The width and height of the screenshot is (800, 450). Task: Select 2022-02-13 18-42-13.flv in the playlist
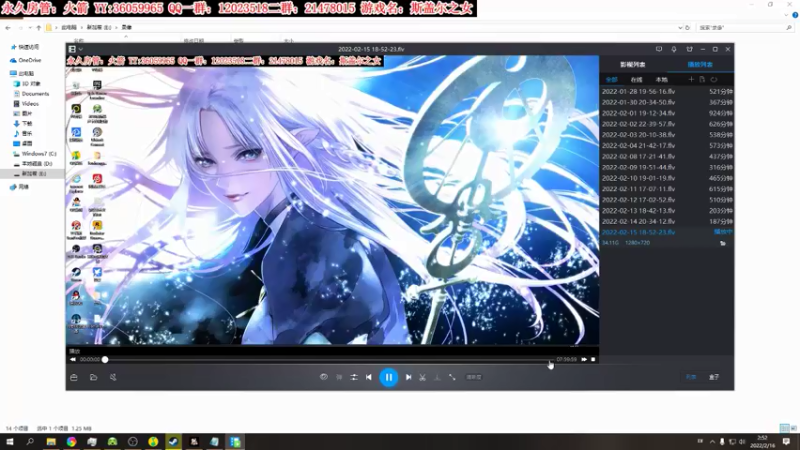(x=667, y=211)
